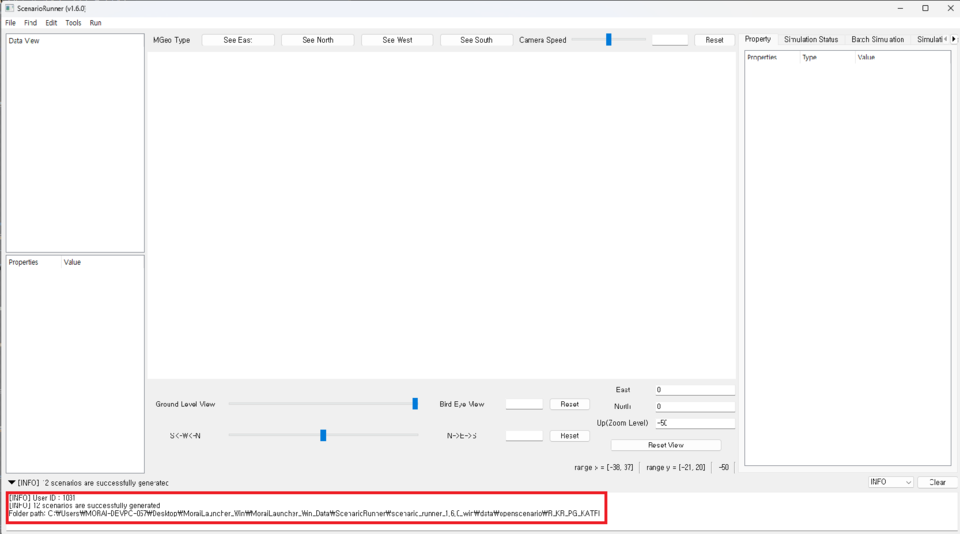Click Reset next to Camera Speed
Screen dimensions: 960x534
pyautogui.click(x=714, y=40)
